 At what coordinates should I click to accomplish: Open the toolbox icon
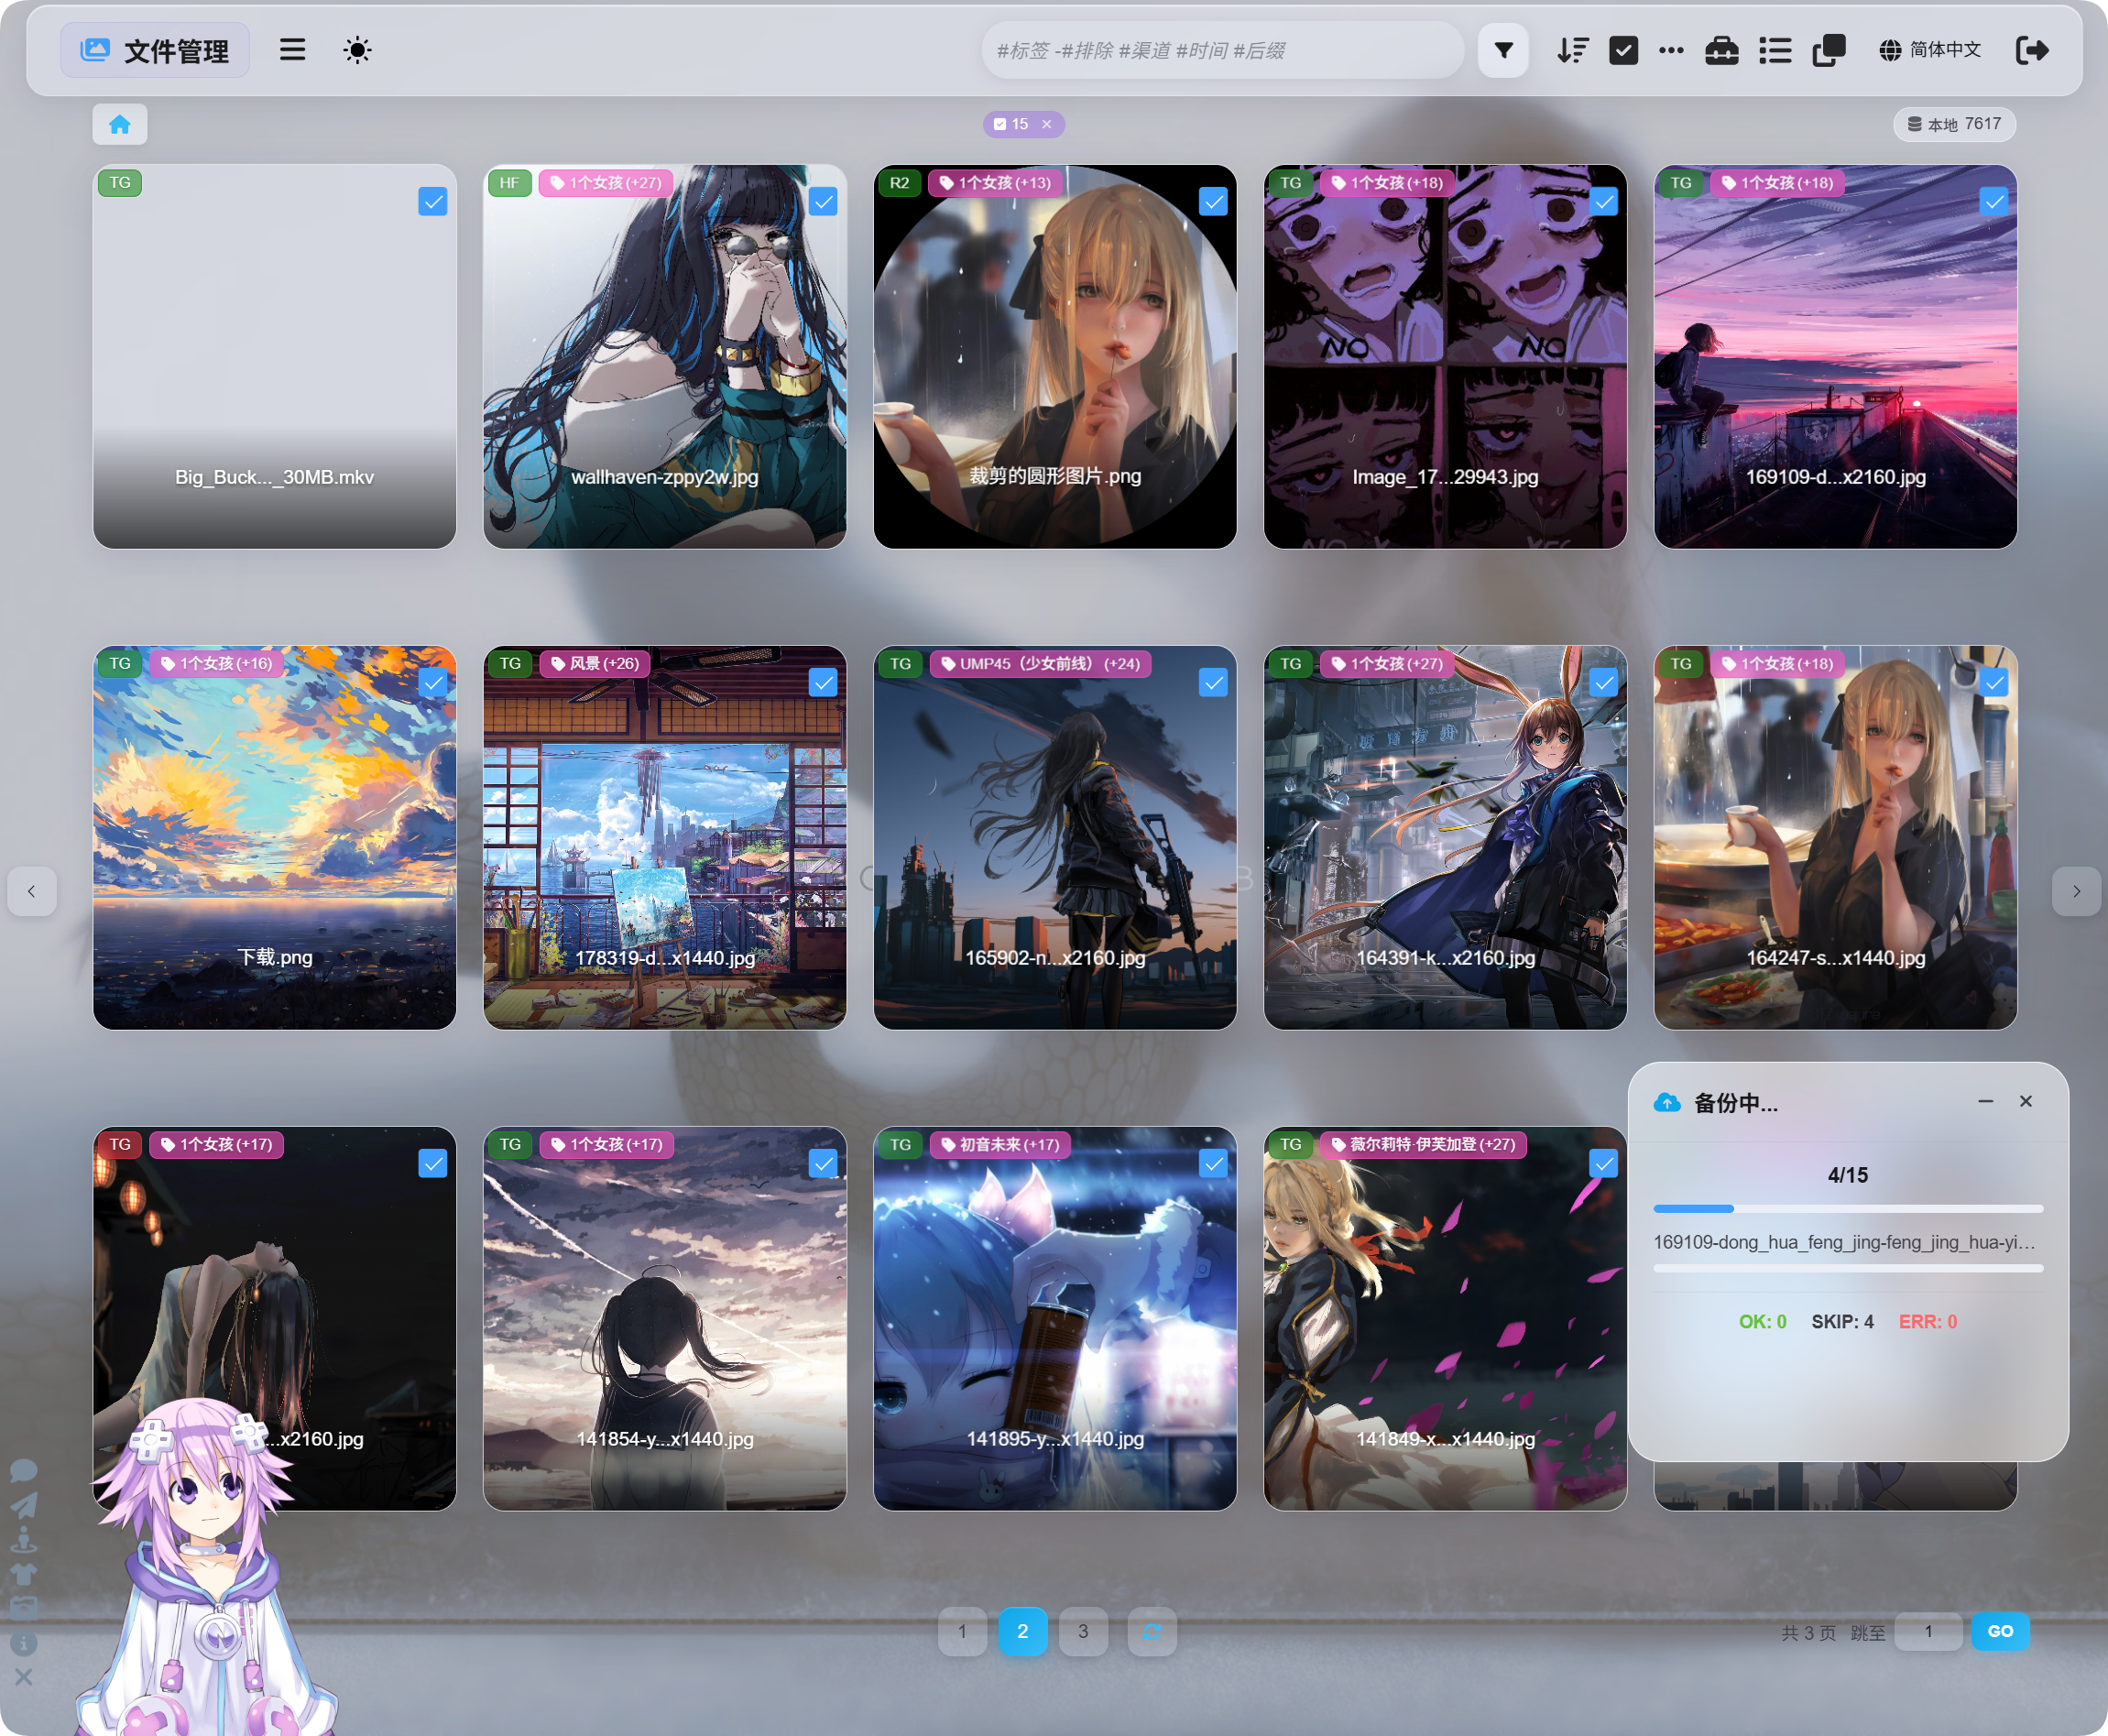[1721, 50]
